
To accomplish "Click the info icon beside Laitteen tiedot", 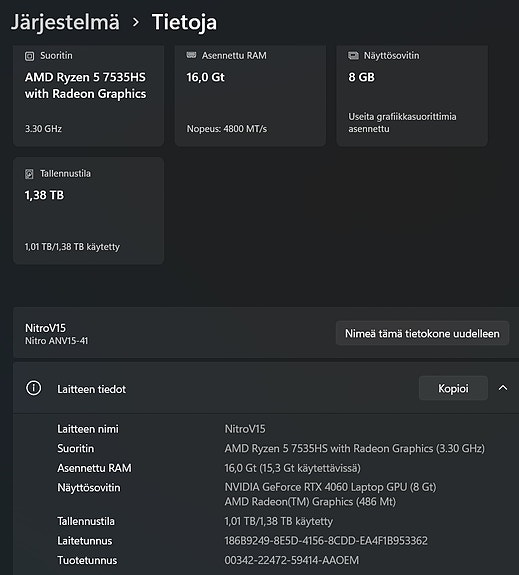I will point(33,388).
